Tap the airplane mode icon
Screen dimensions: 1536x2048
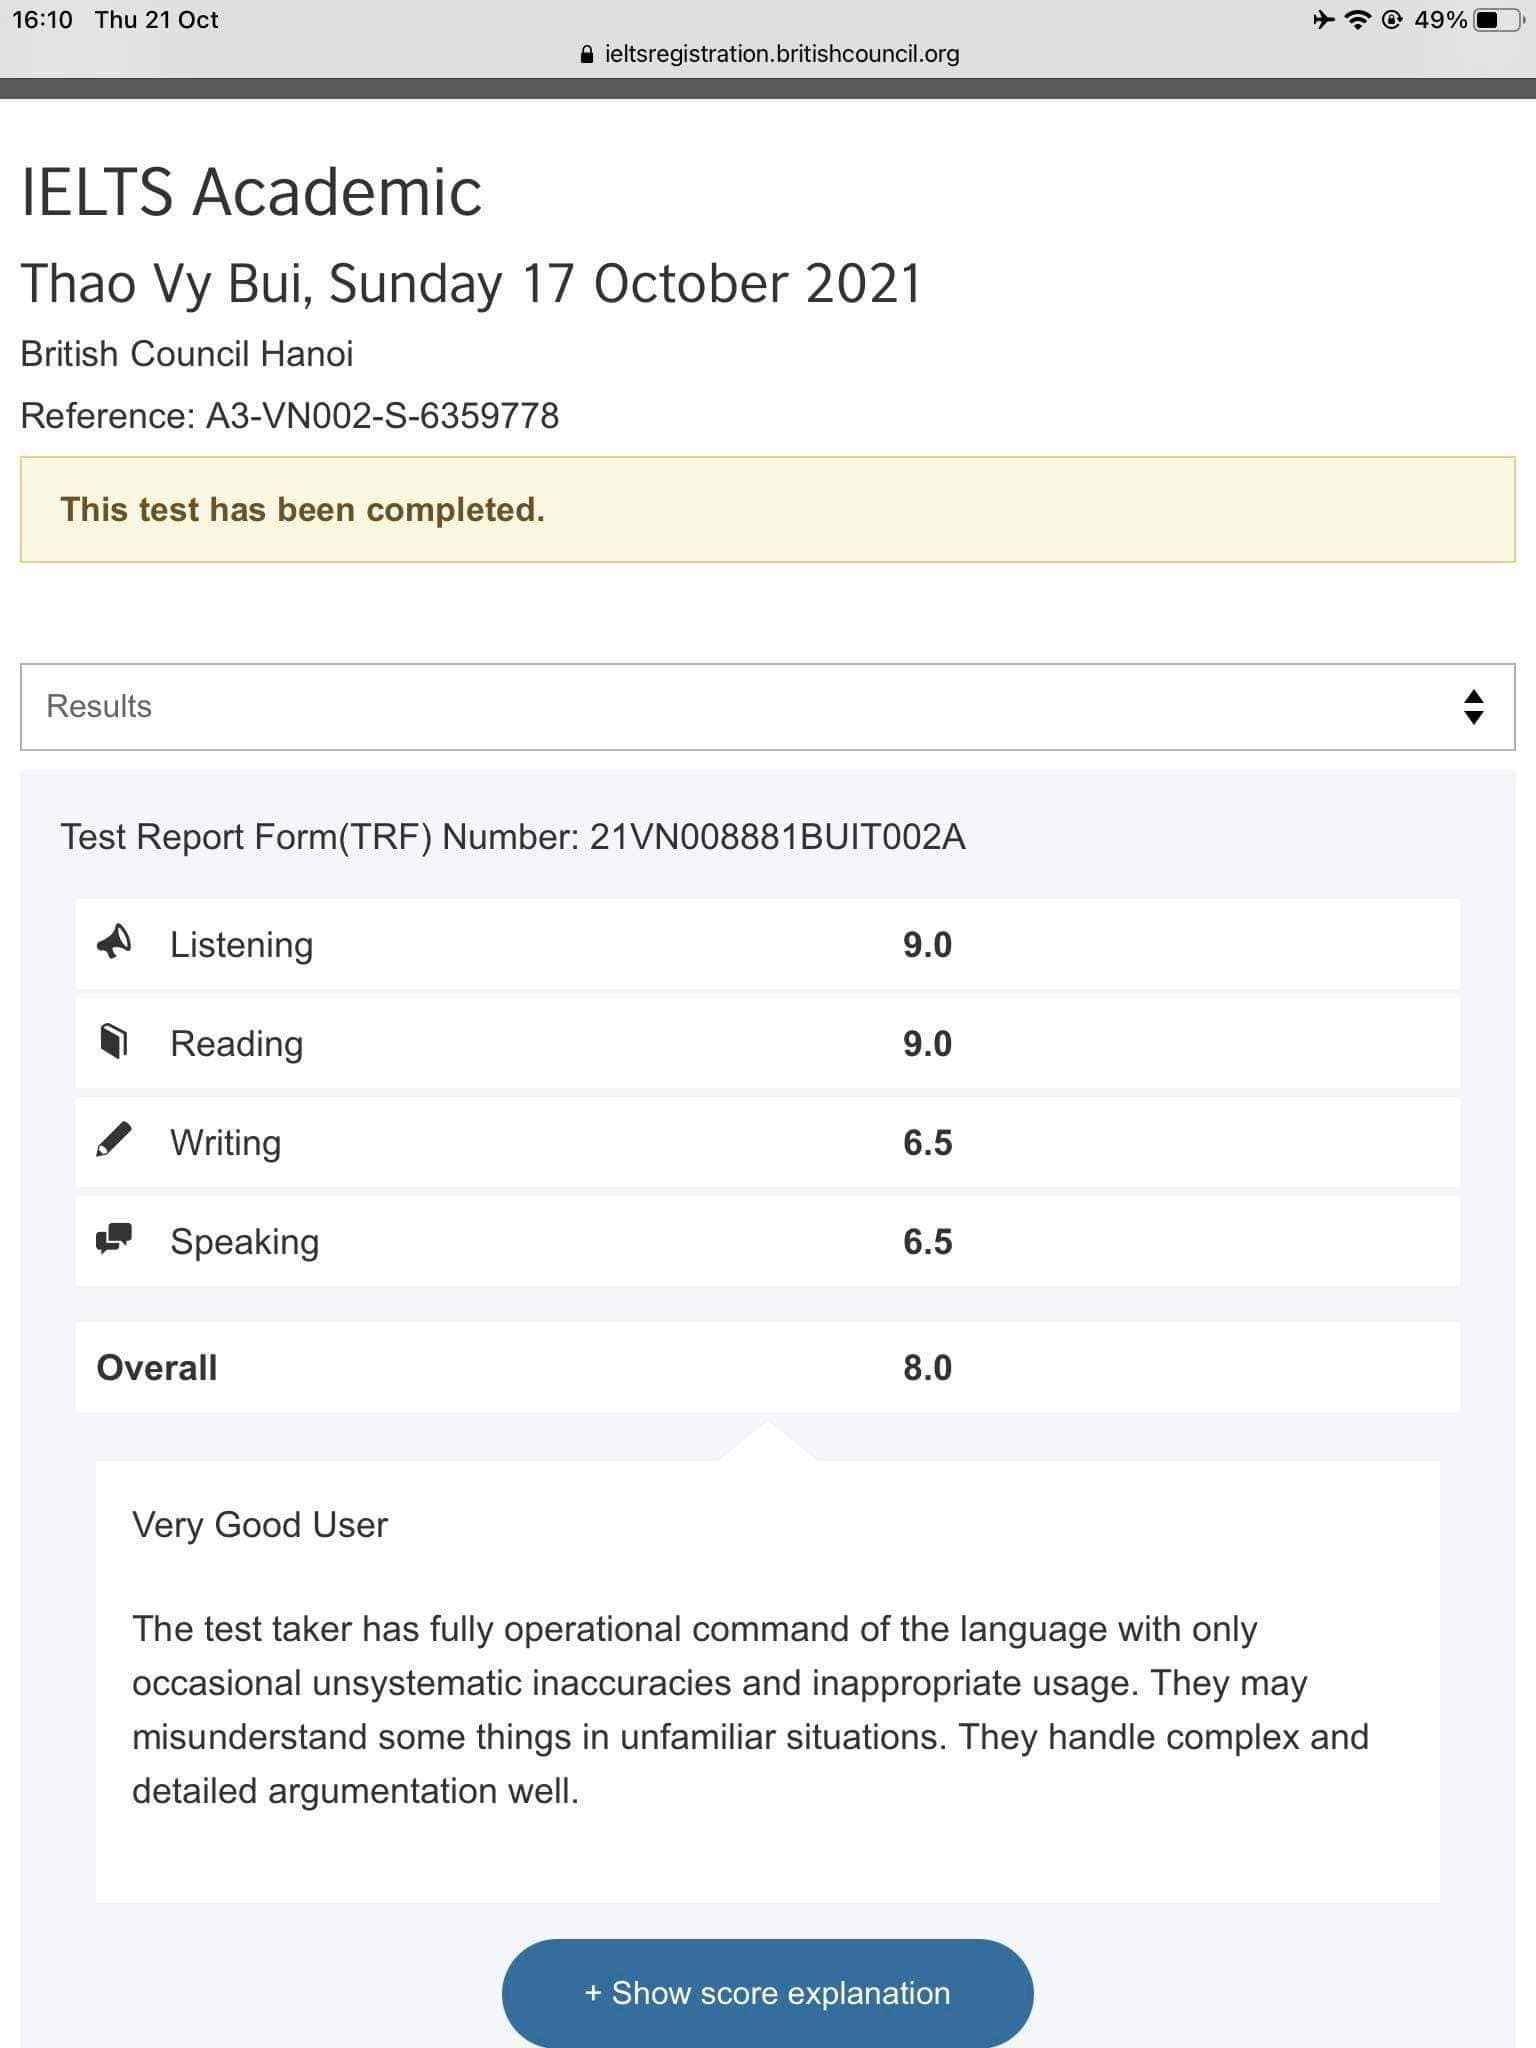(x=1323, y=20)
